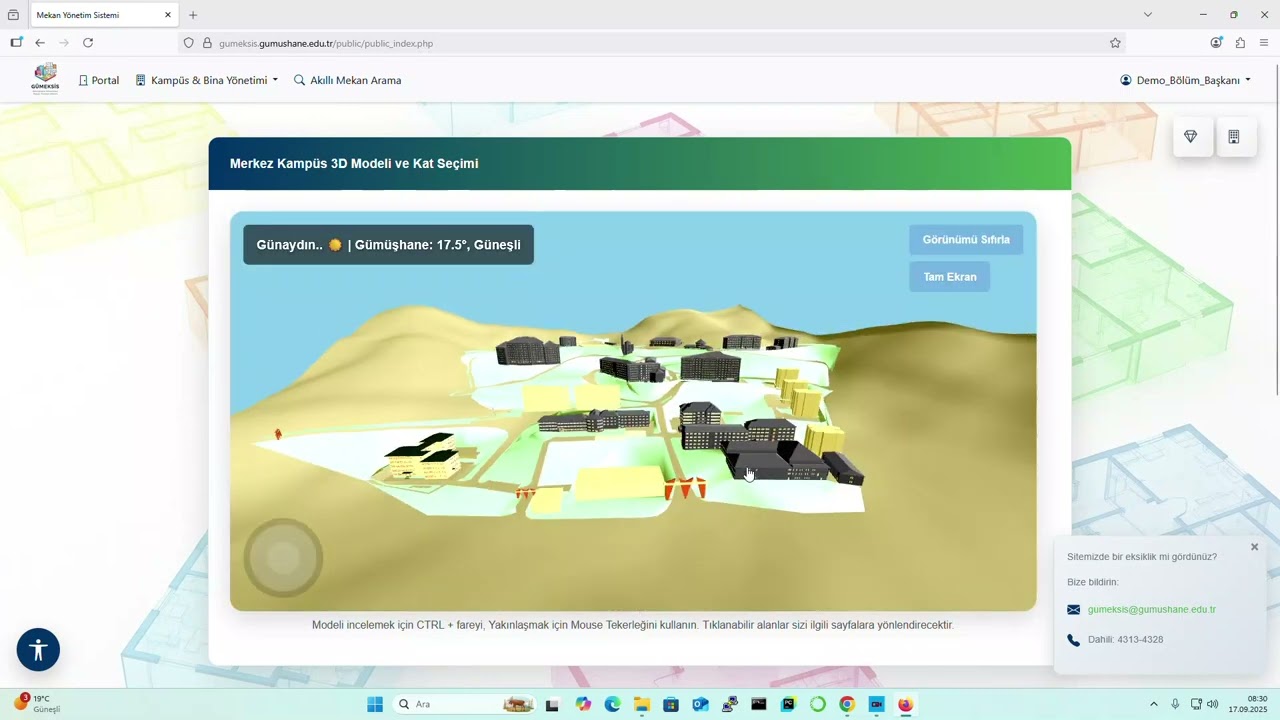The height and width of the screenshot is (720, 1280).
Task: Open the list all tabs chevron
Action: 1148,15
